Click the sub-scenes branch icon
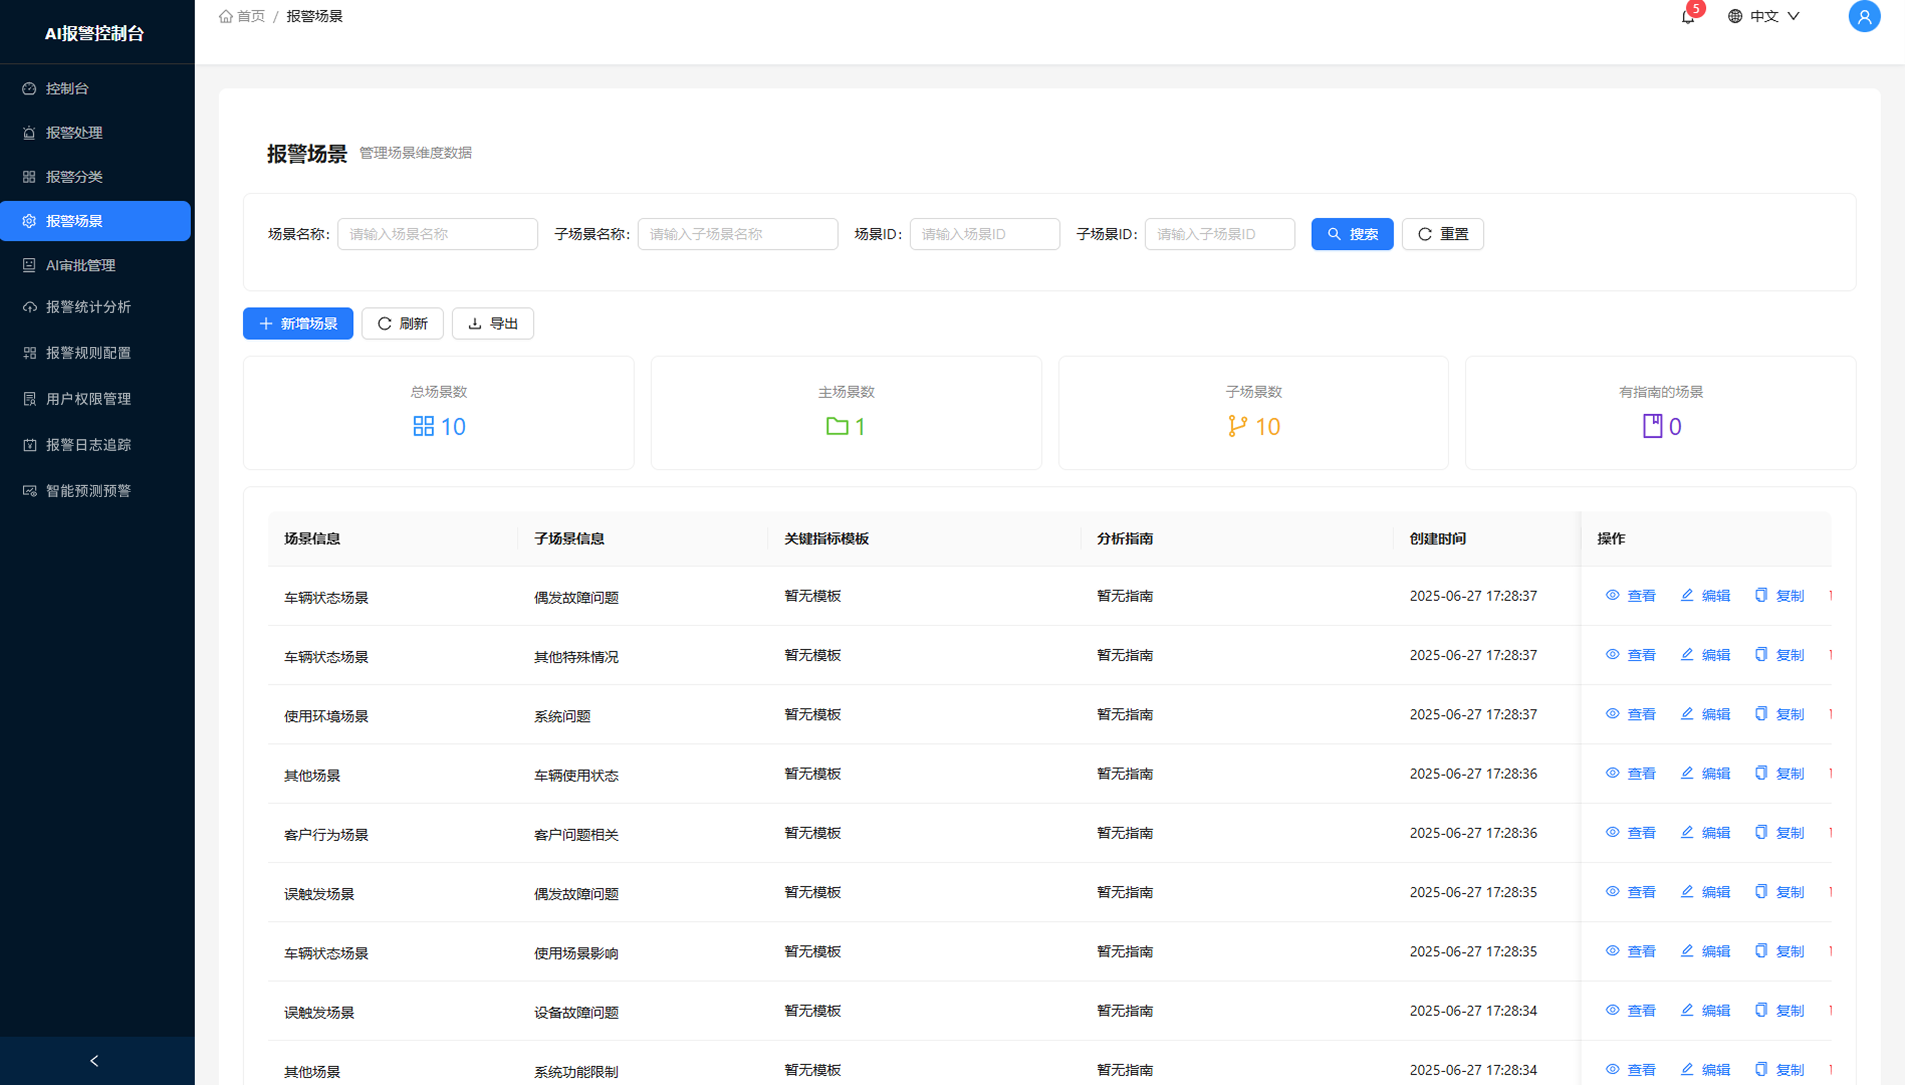Image resolution: width=1905 pixels, height=1085 pixels. pos(1237,427)
